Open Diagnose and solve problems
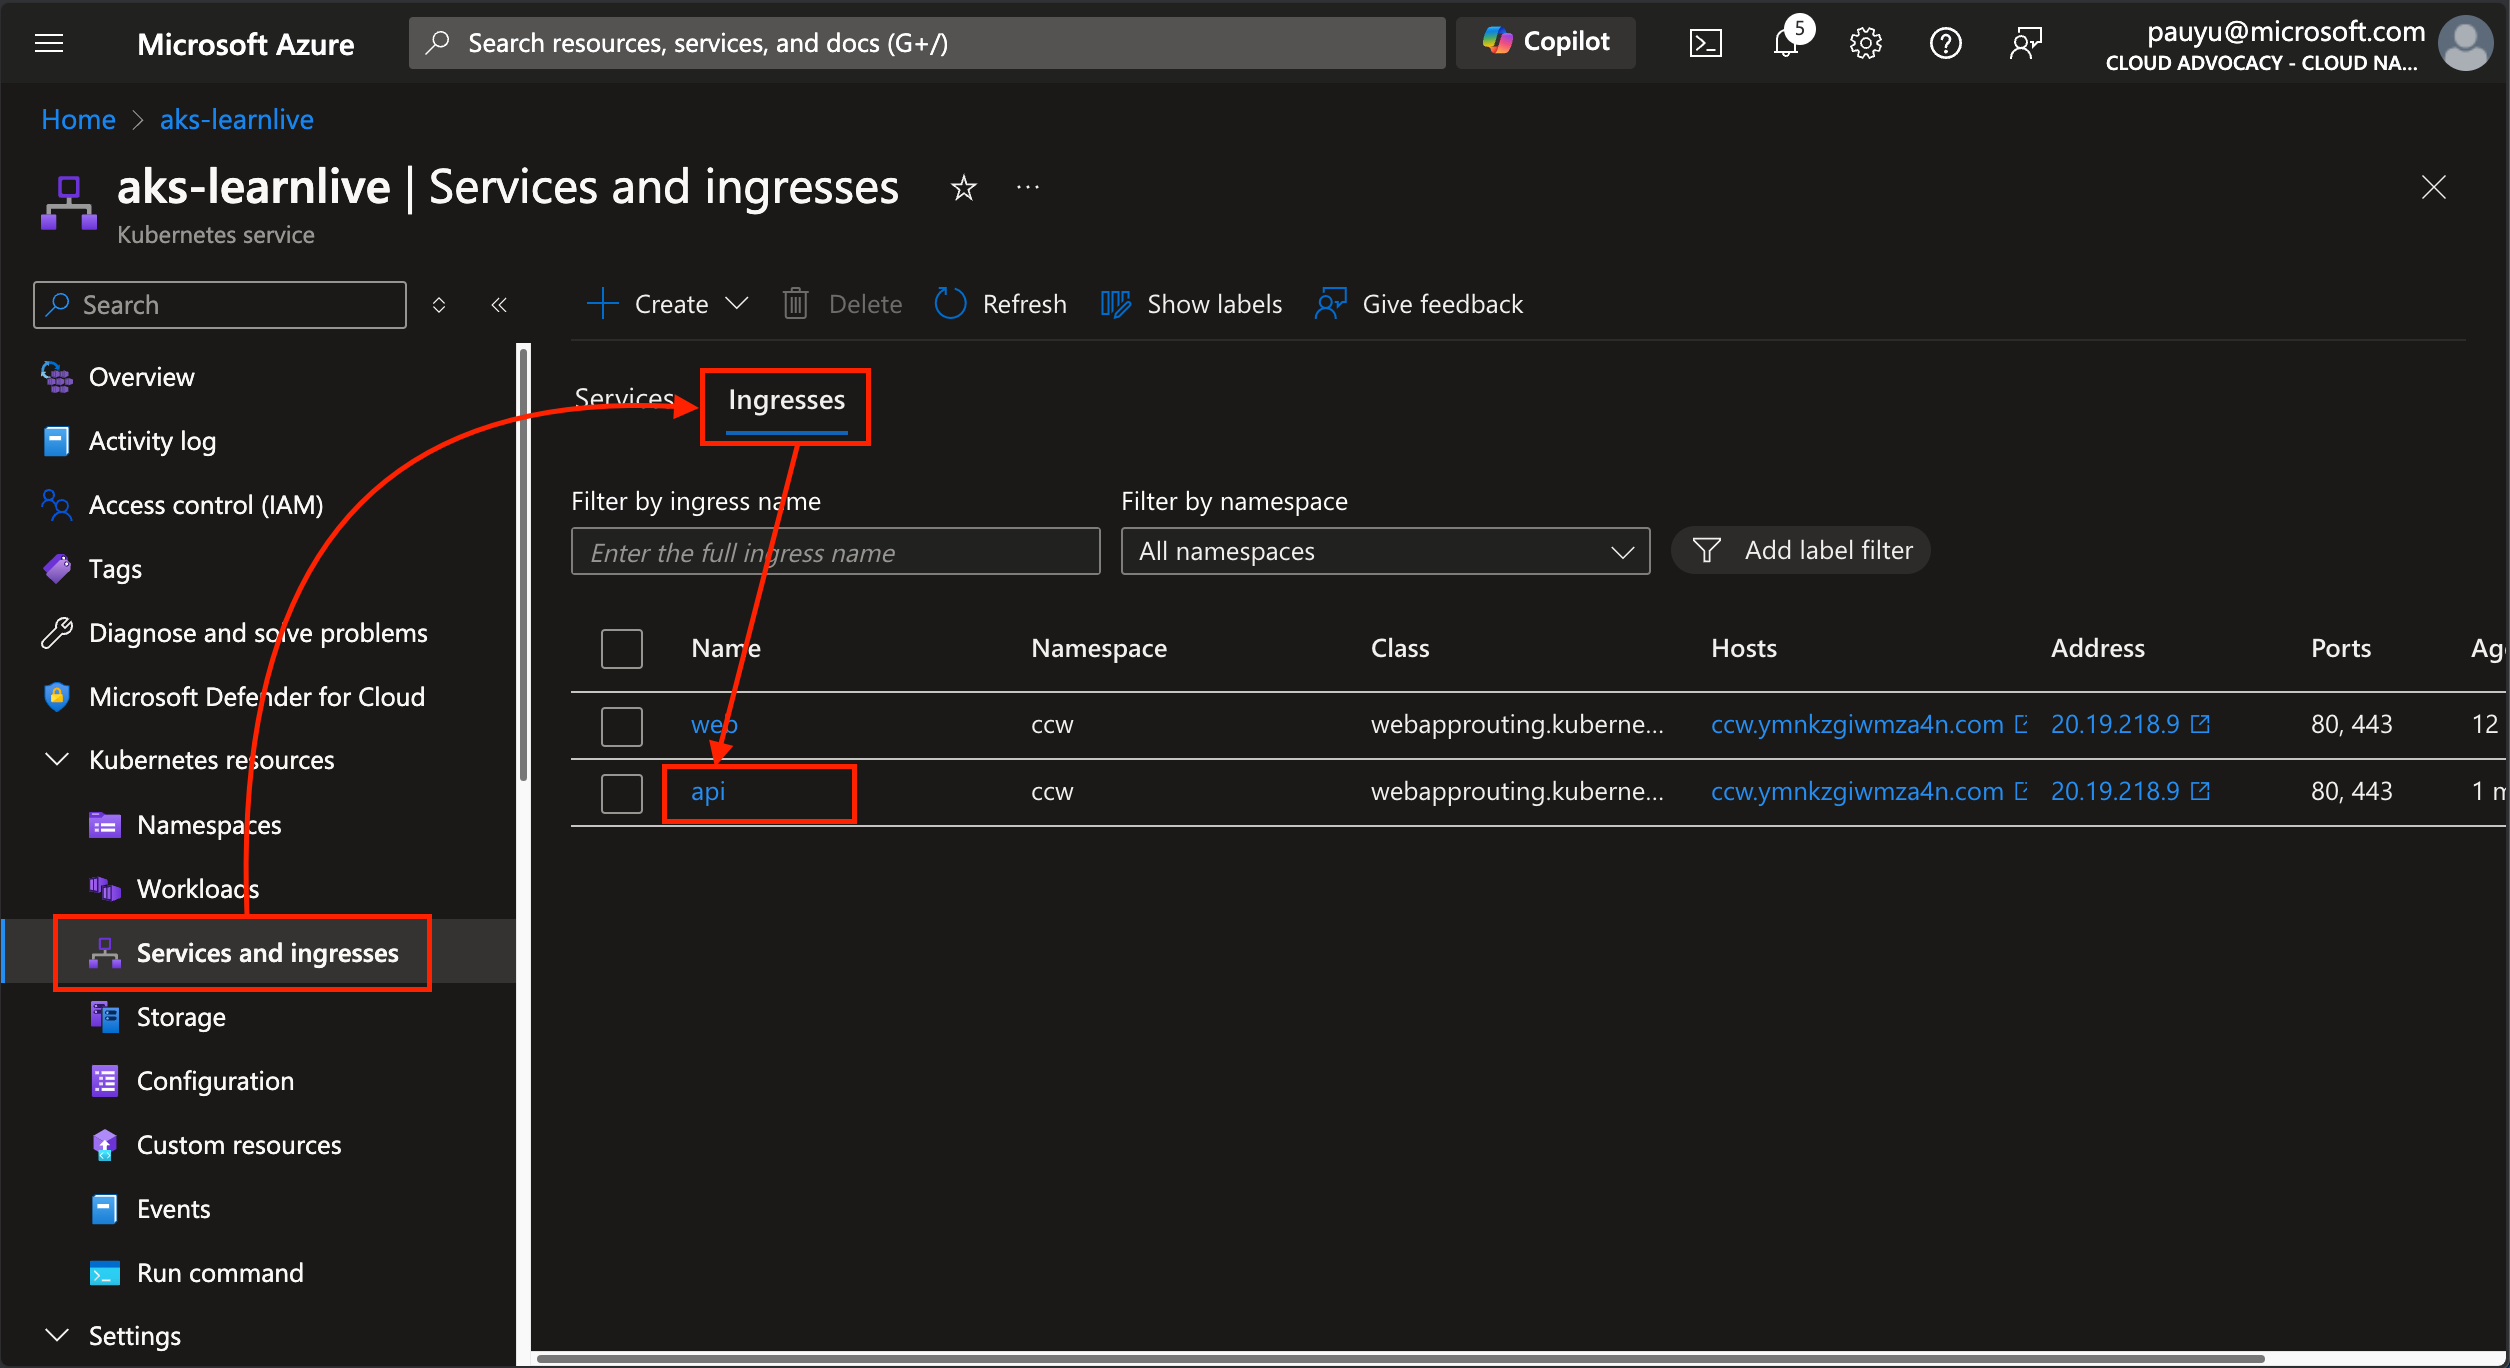The image size is (2510, 1368). [x=260, y=633]
